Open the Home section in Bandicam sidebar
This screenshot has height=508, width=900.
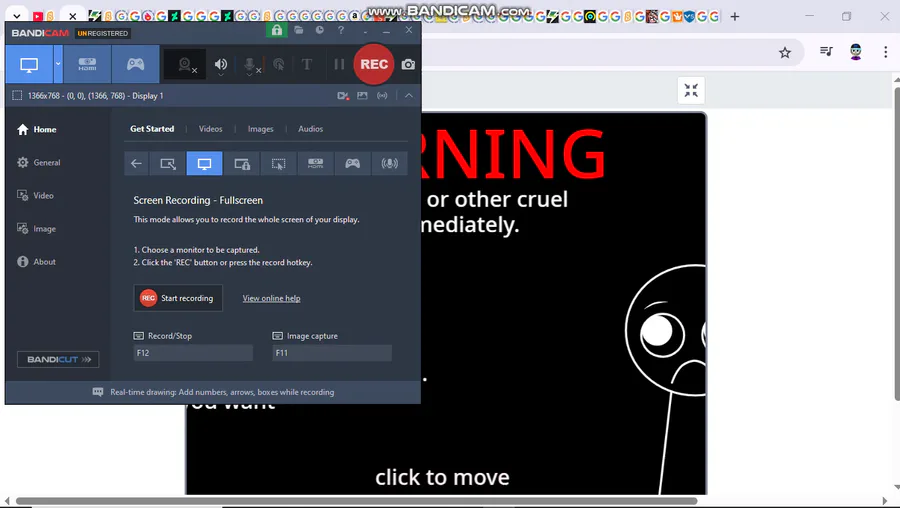tap(37, 130)
